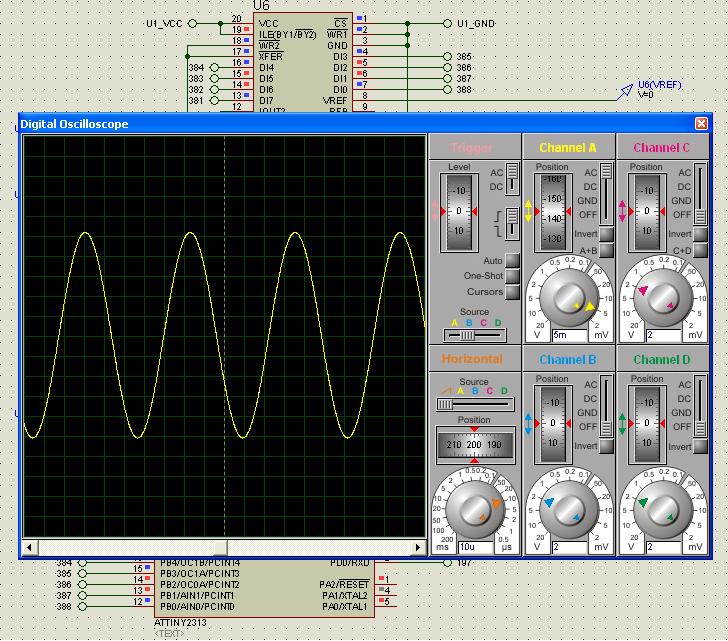
Task: Enable Channel C C+D summing
Action: click(x=700, y=251)
